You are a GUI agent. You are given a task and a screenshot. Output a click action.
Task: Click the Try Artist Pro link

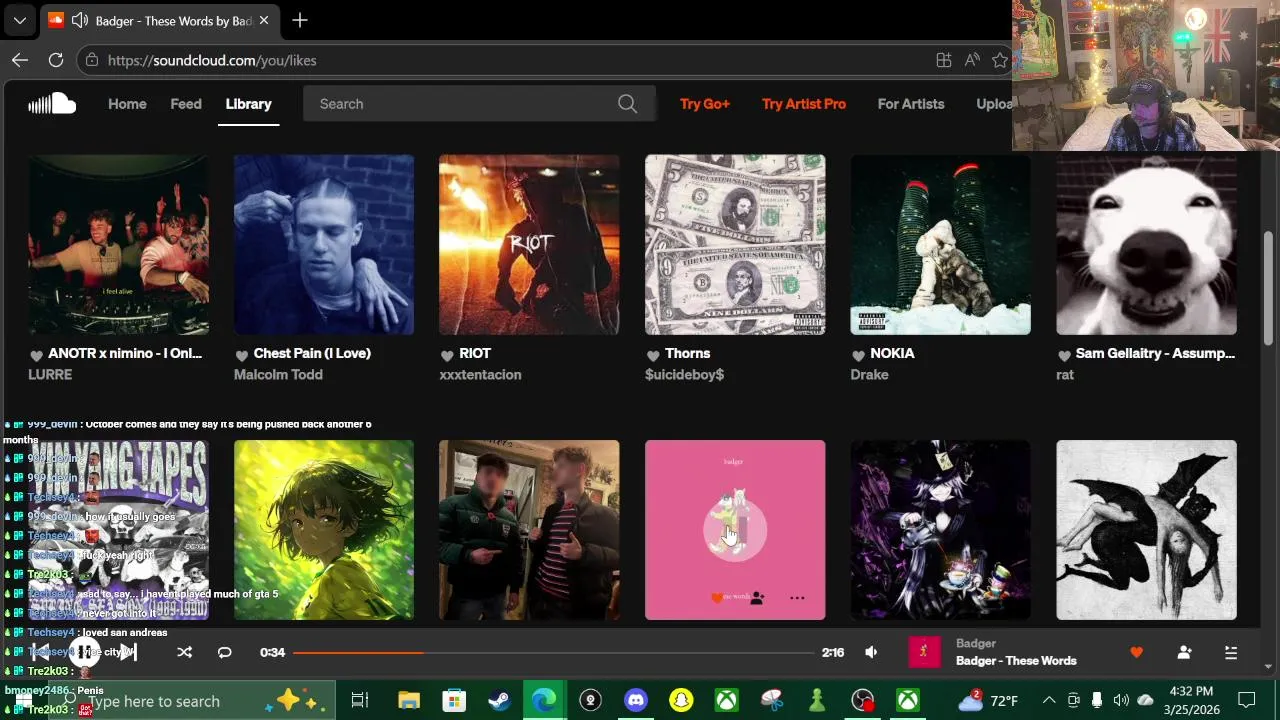[804, 104]
